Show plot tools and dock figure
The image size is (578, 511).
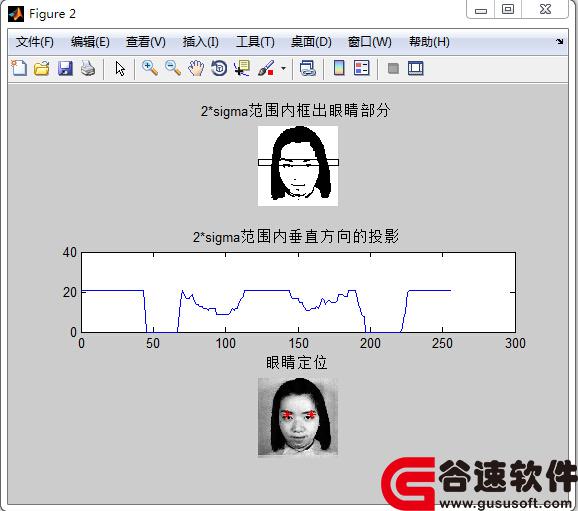point(416,68)
